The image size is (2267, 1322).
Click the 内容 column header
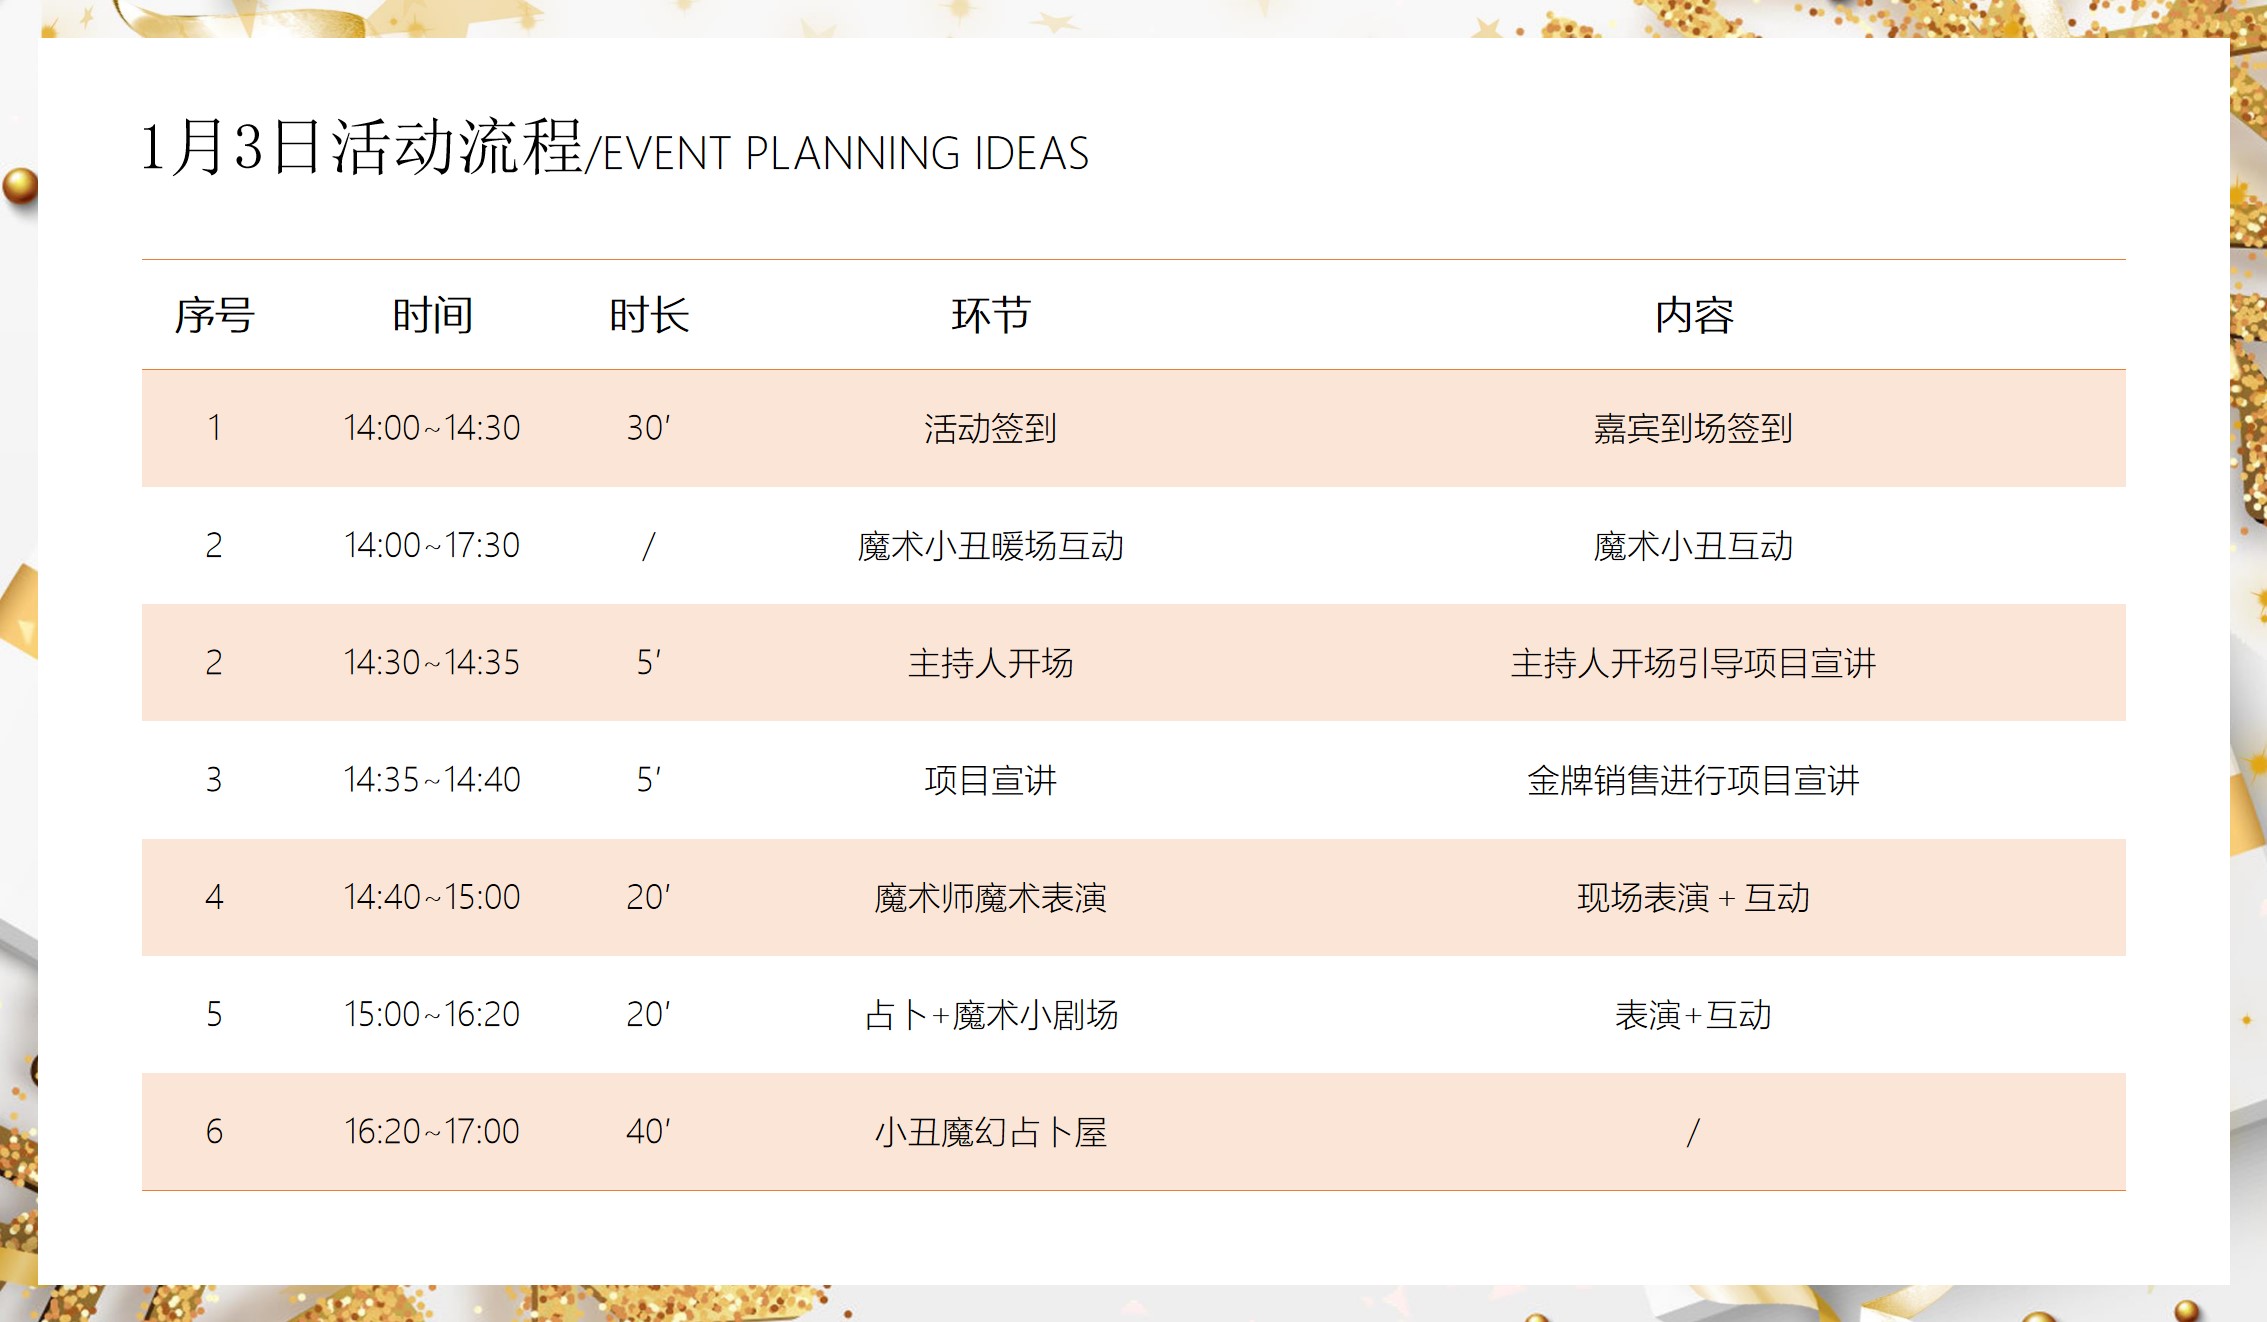point(1693,315)
